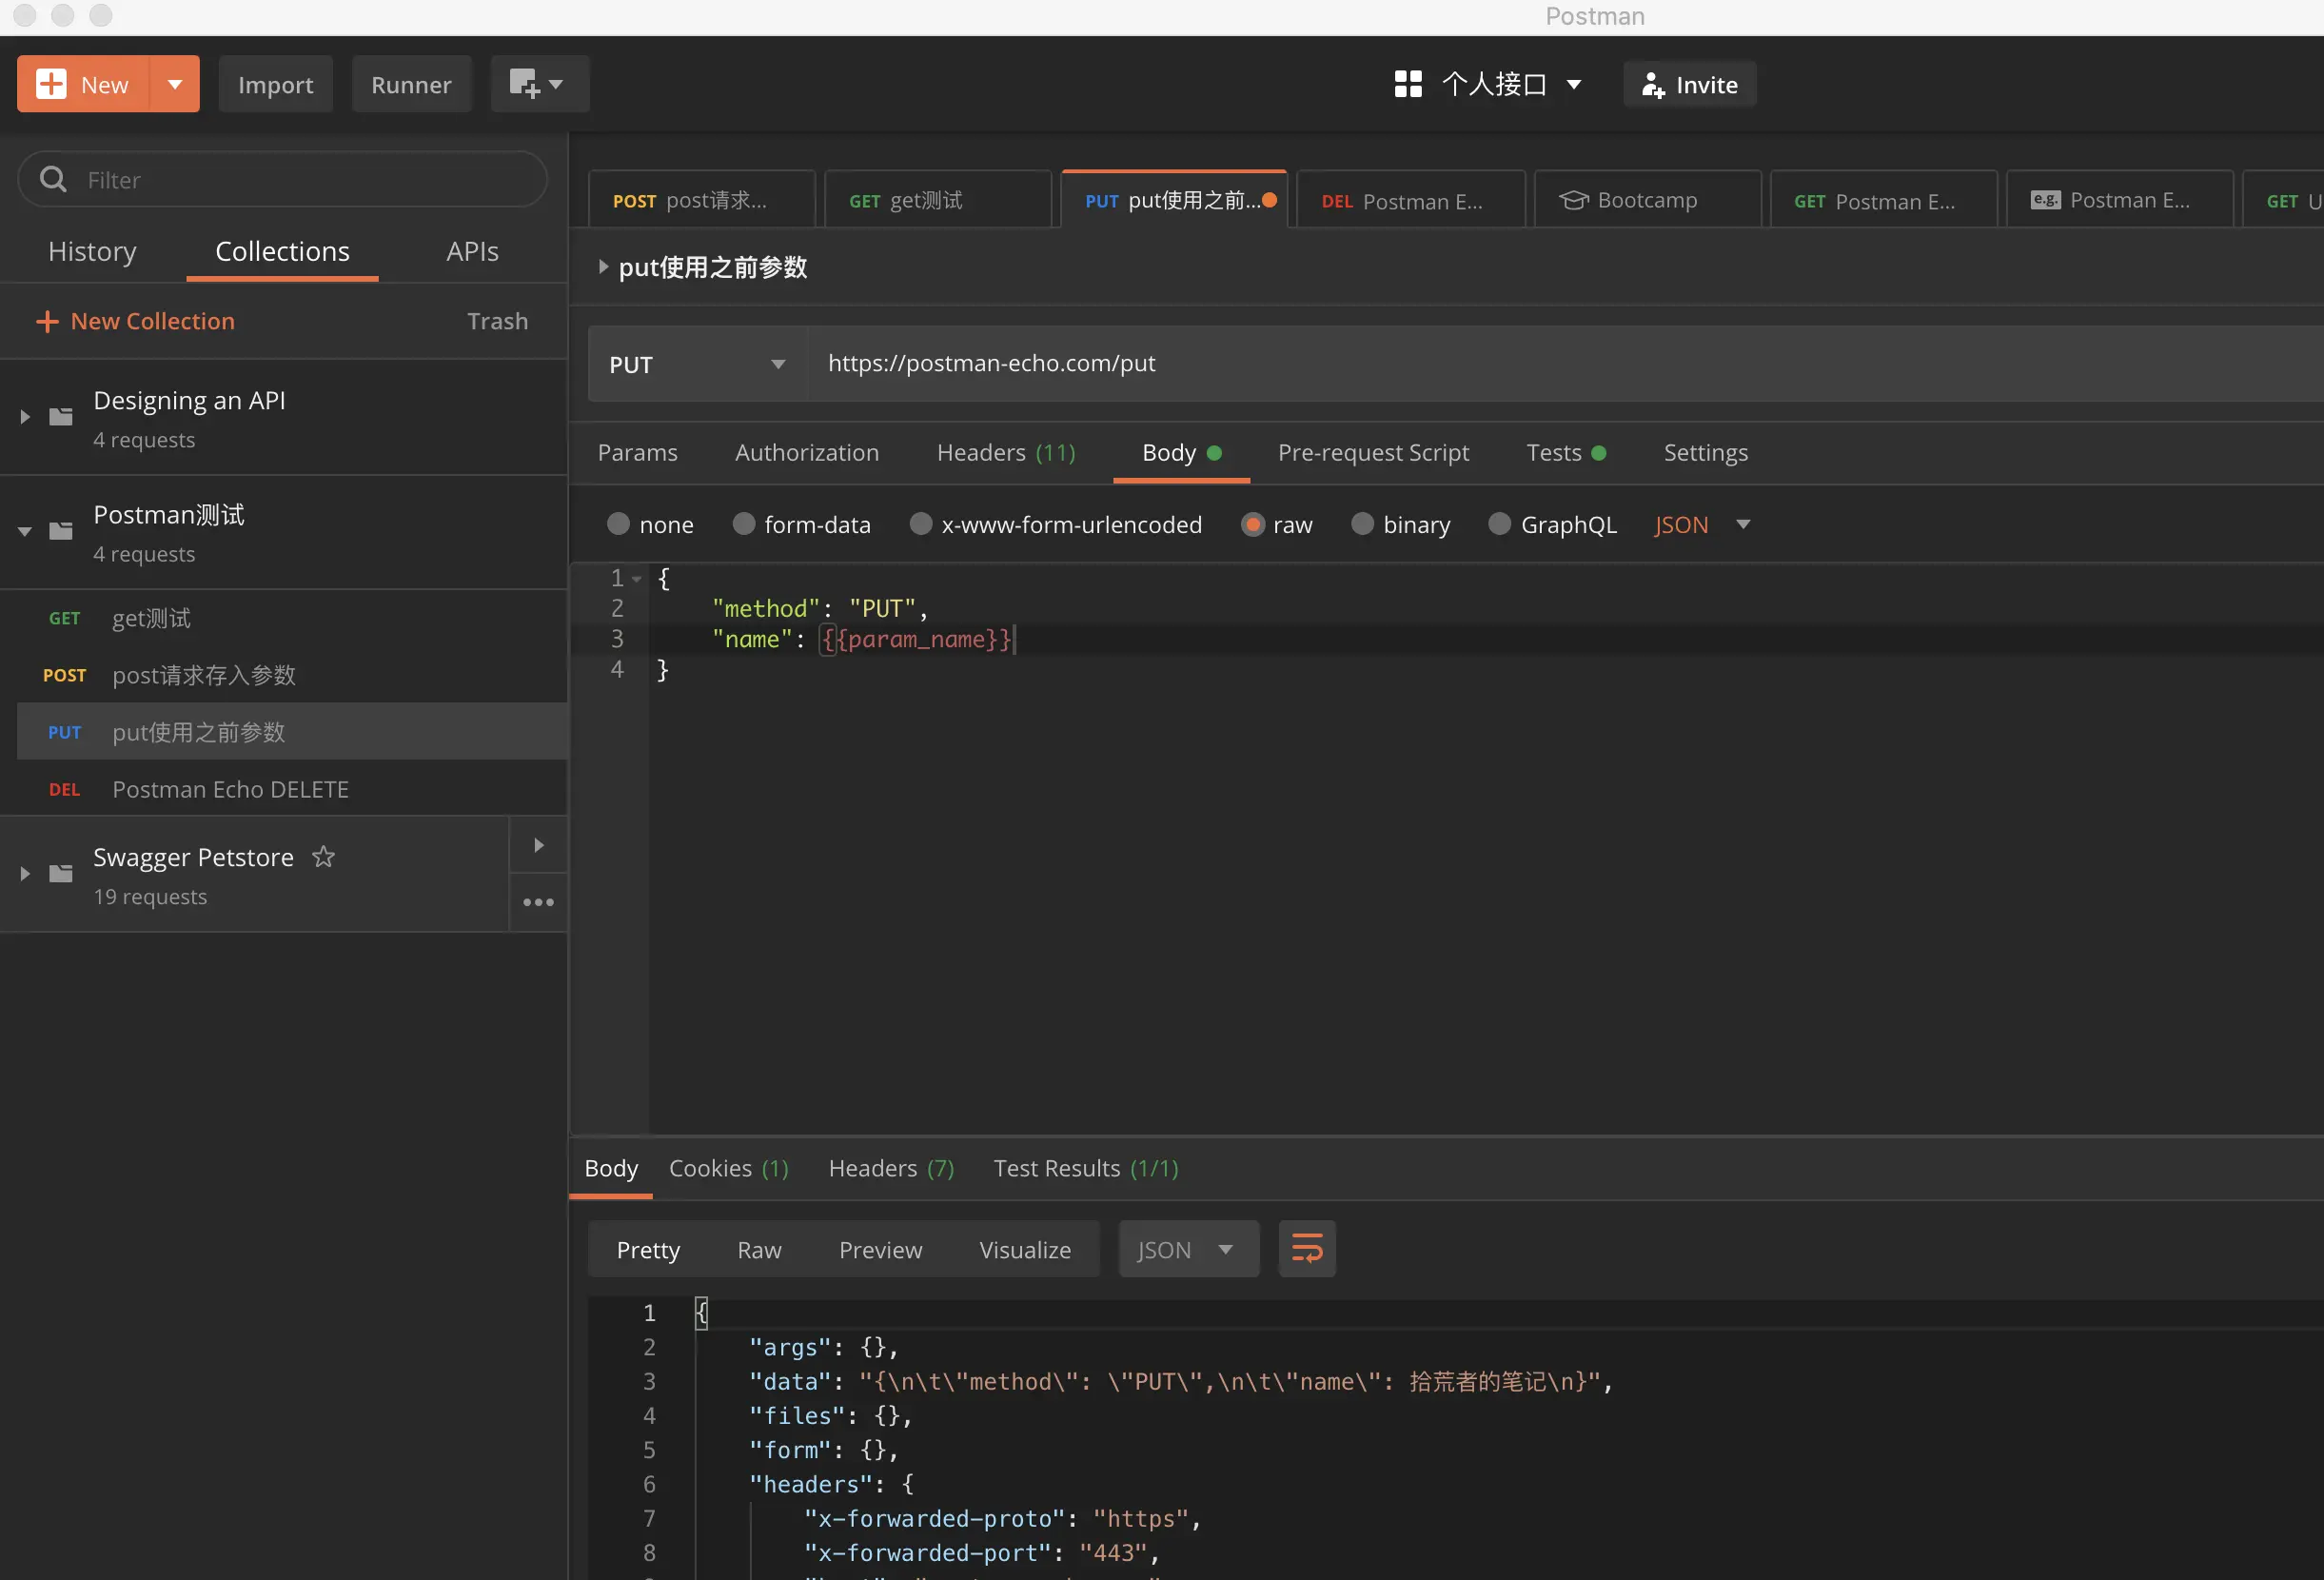The width and height of the screenshot is (2324, 1580).
Task: Expand the Designing an API collection
Action: click(x=25, y=417)
